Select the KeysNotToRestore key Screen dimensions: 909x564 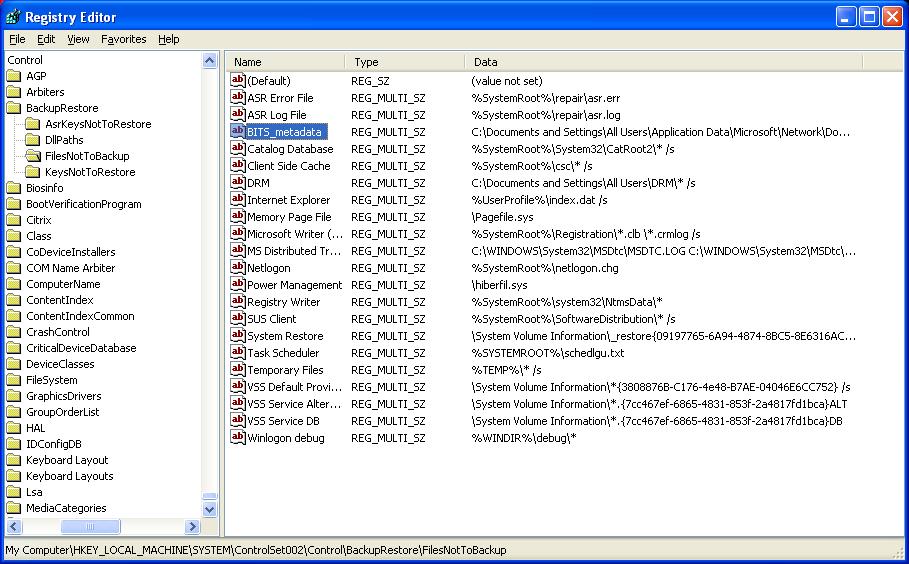90,172
